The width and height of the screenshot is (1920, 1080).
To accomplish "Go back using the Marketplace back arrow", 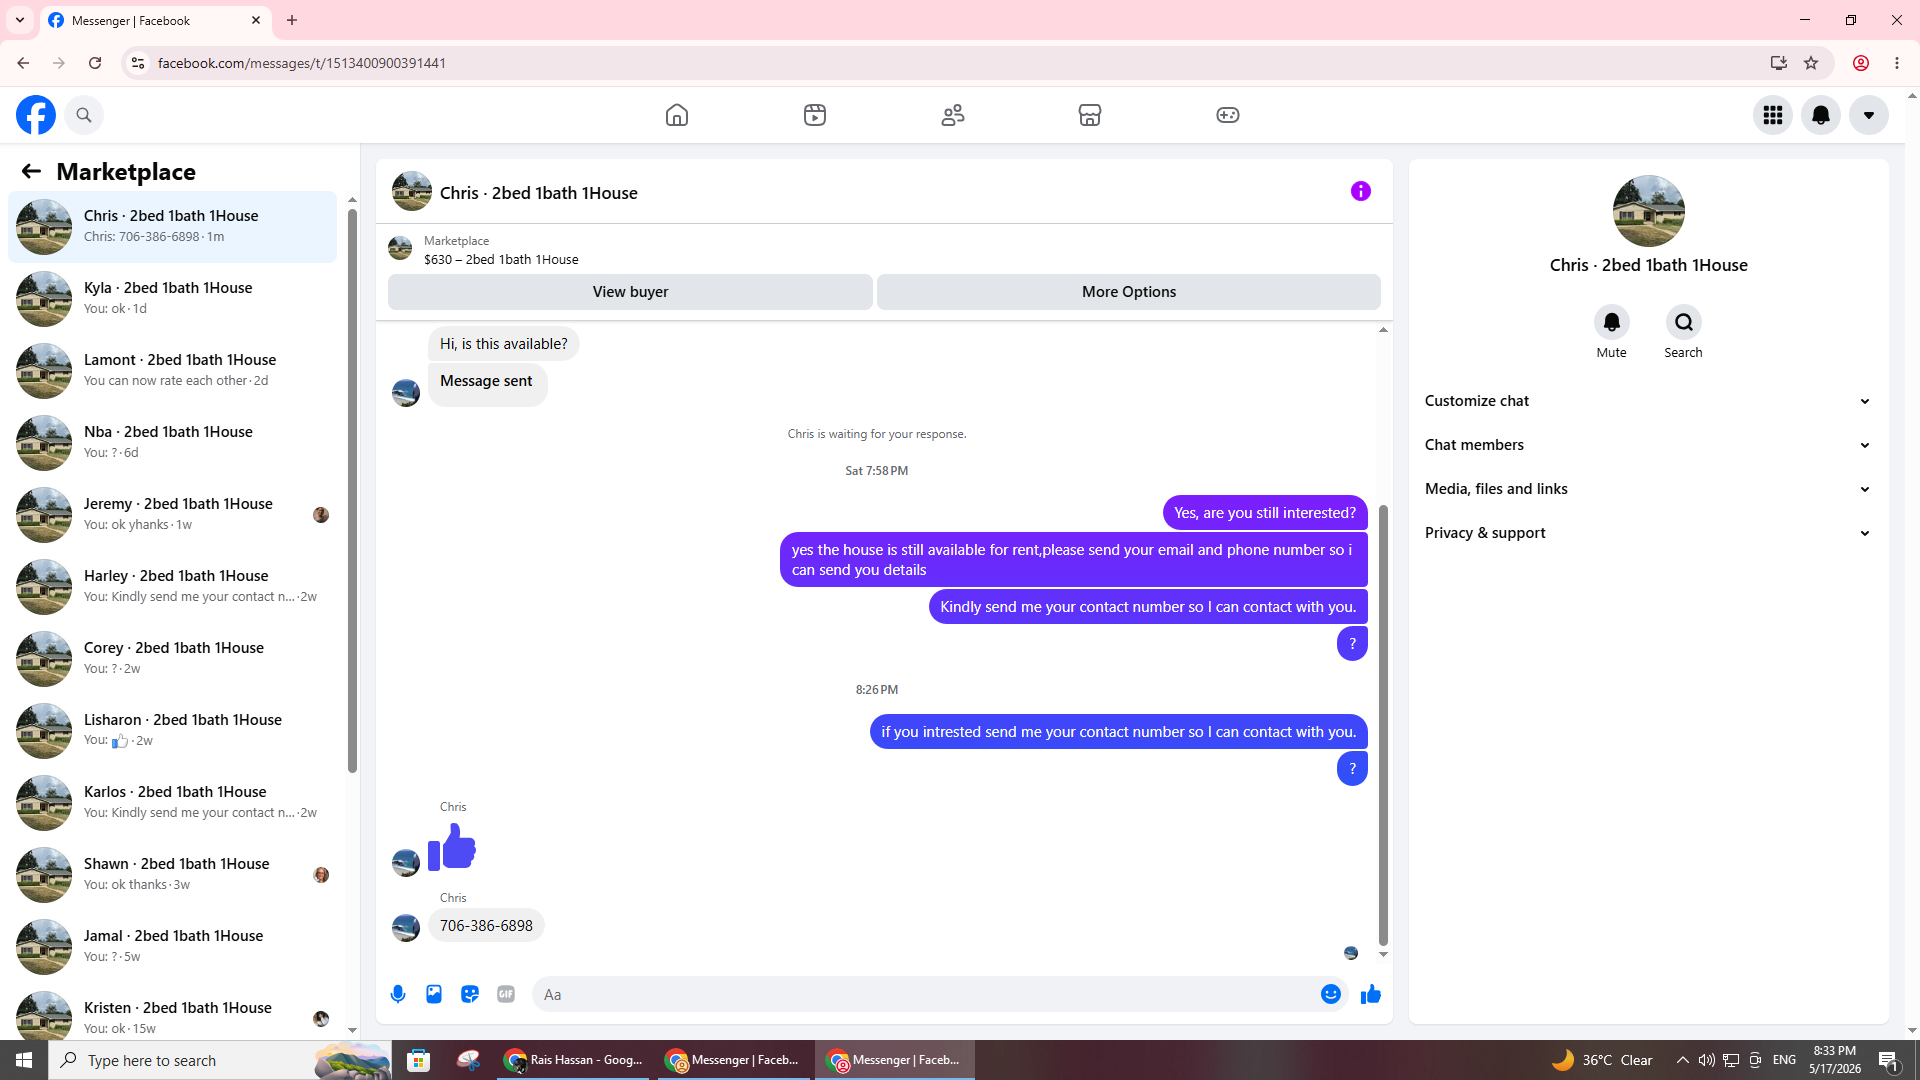I will click(31, 171).
